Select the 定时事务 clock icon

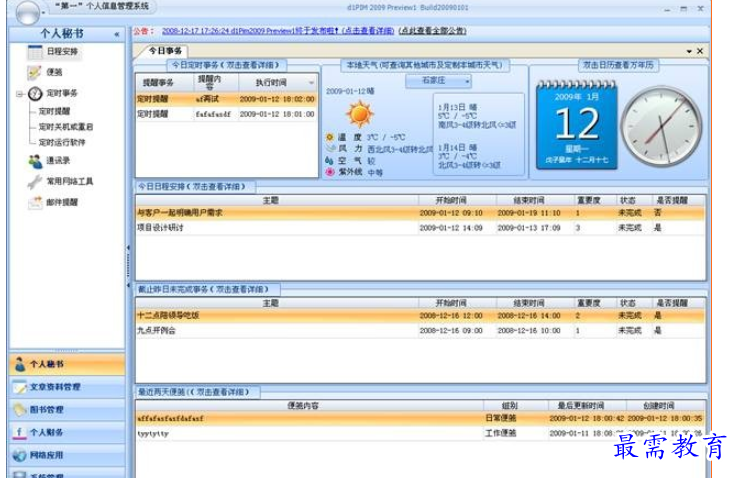35,93
